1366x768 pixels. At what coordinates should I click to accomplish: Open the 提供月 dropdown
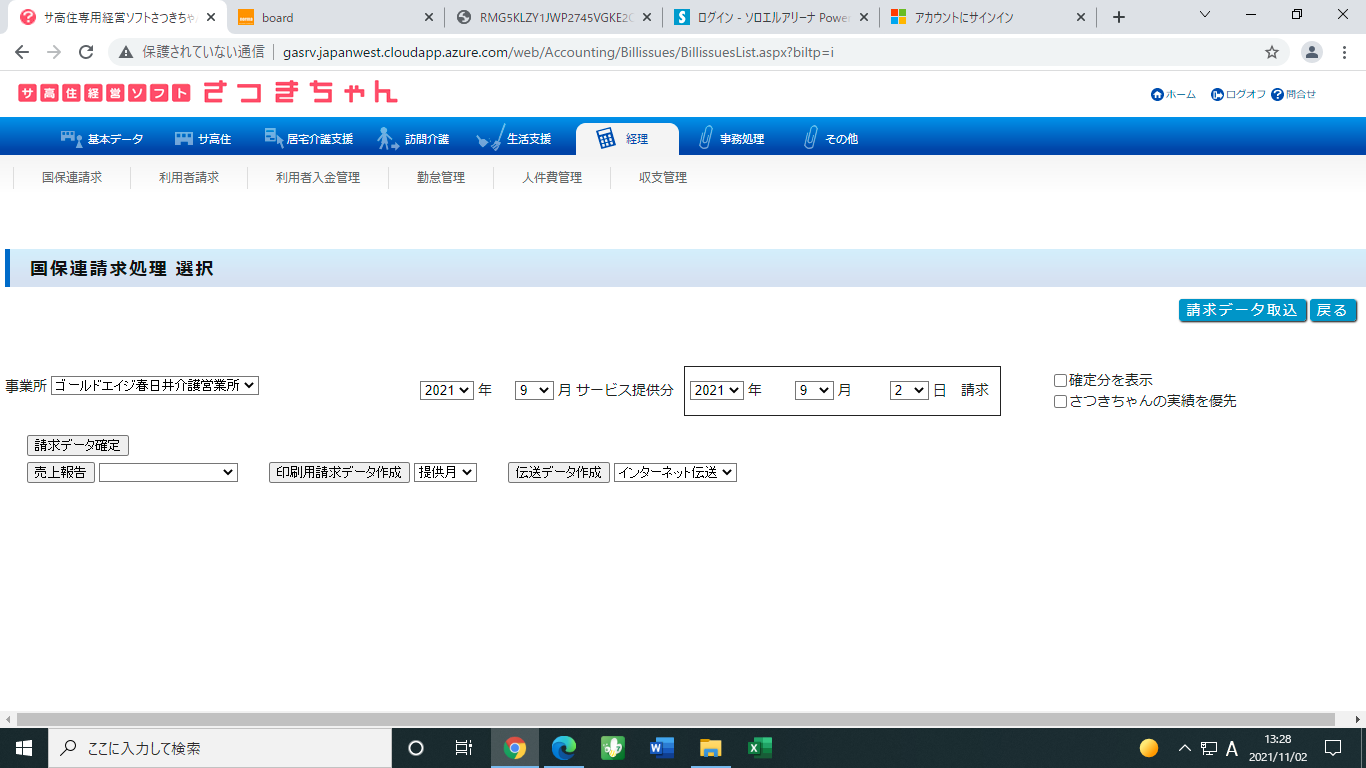point(445,472)
